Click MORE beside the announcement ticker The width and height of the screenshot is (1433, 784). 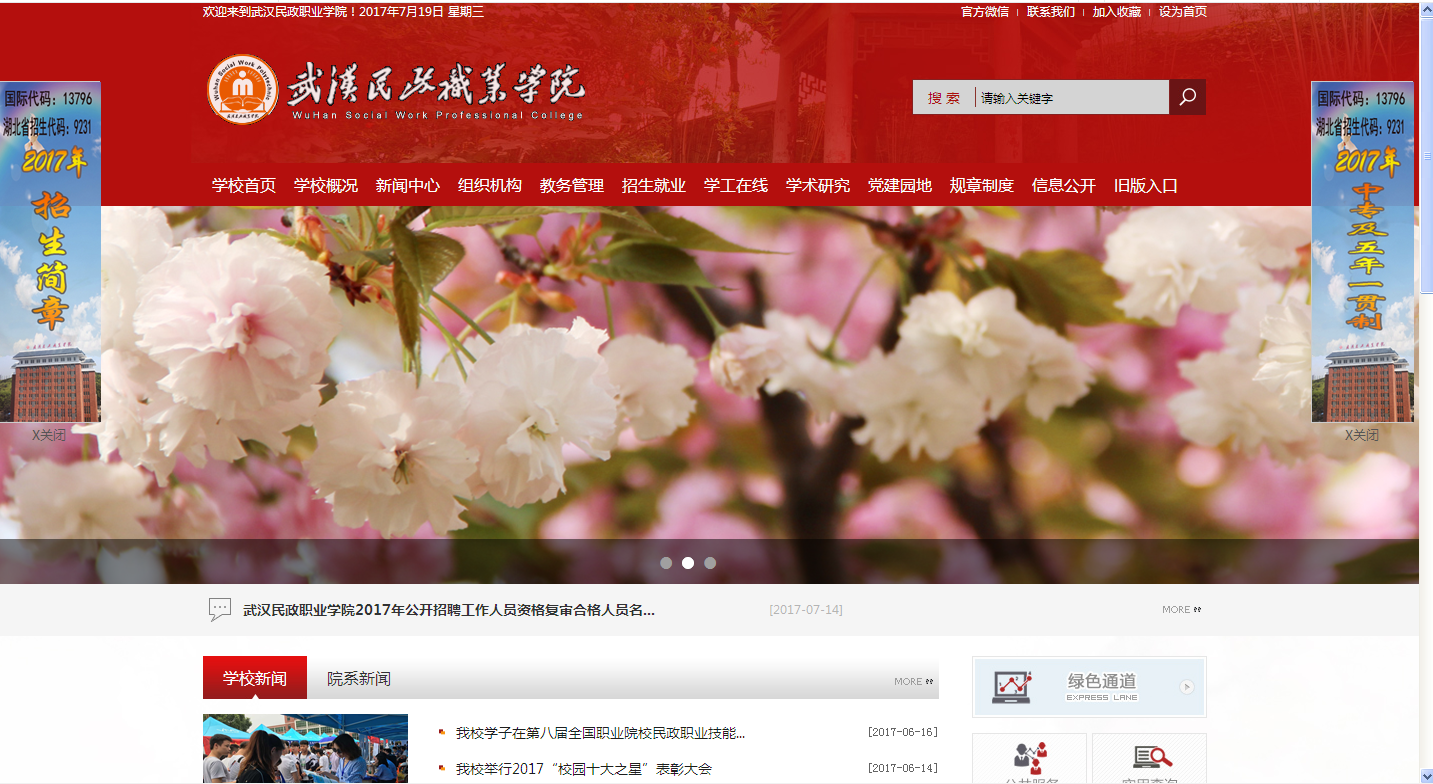[1181, 610]
